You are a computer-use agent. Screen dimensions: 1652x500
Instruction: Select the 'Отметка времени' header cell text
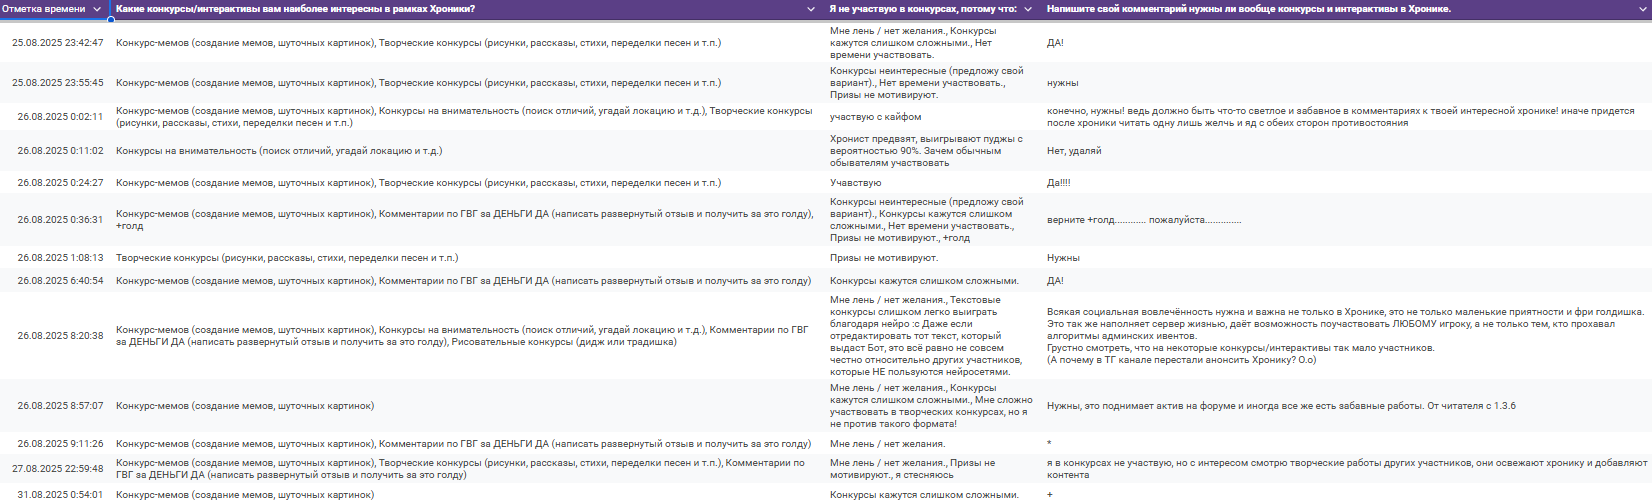click(x=44, y=9)
